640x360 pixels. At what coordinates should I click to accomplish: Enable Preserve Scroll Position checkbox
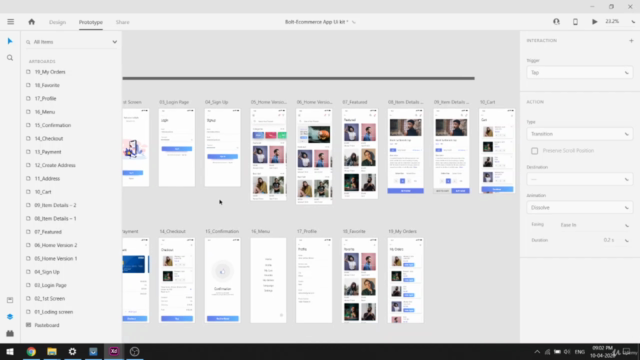tap(534, 151)
